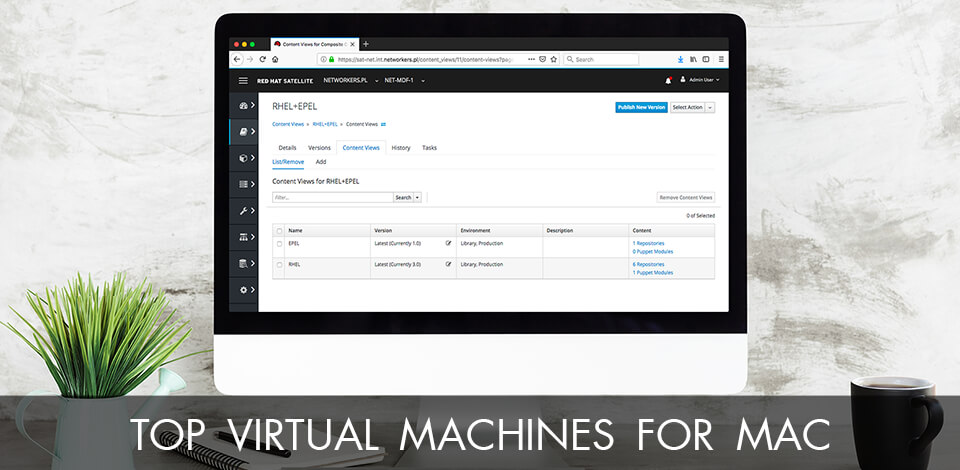The height and width of the screenshot is (470, 960).
Task: Check the RHEL row checkbox
Action: point(279,264)
